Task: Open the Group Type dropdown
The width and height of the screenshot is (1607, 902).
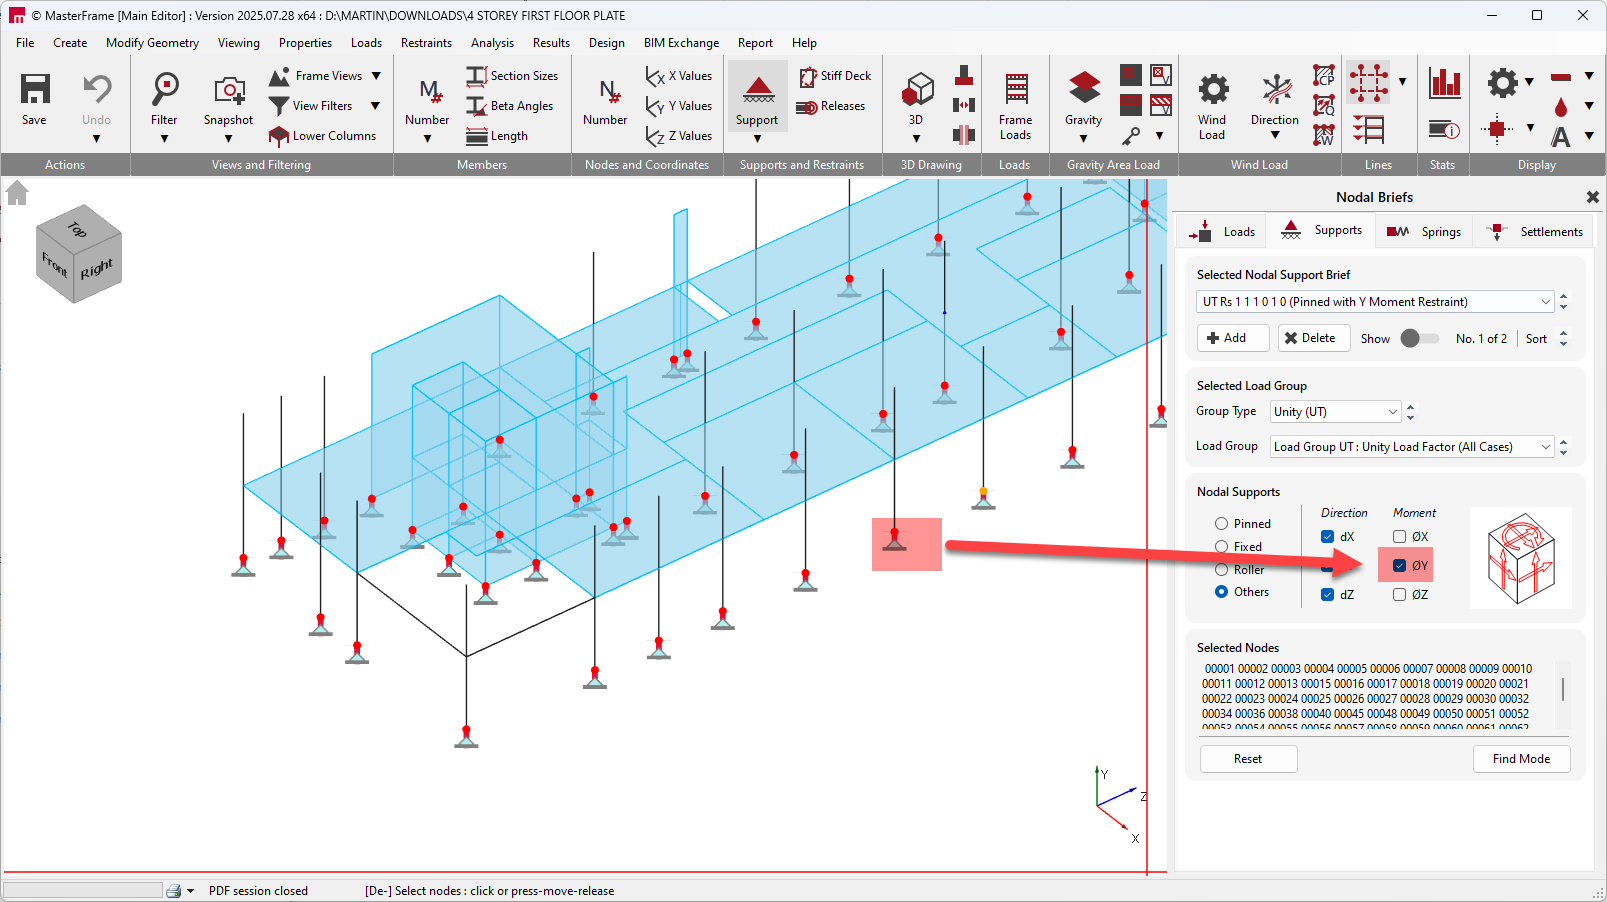Action: 1392,412
